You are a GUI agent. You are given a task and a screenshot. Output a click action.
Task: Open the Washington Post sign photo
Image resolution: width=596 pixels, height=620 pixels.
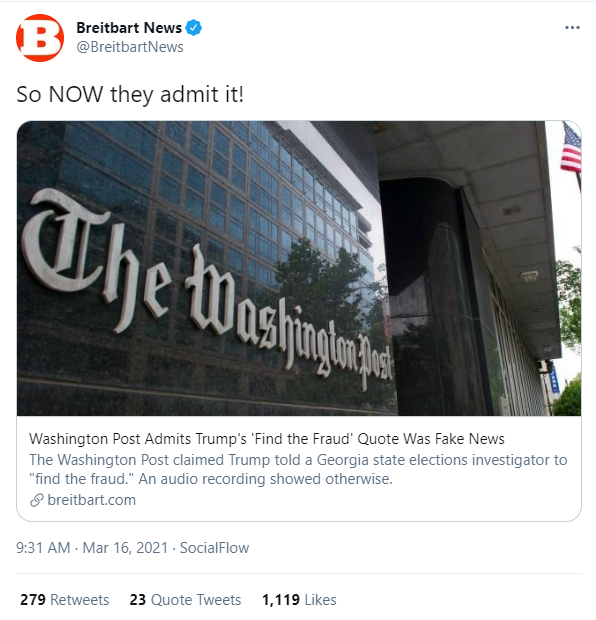click(299, 268)
